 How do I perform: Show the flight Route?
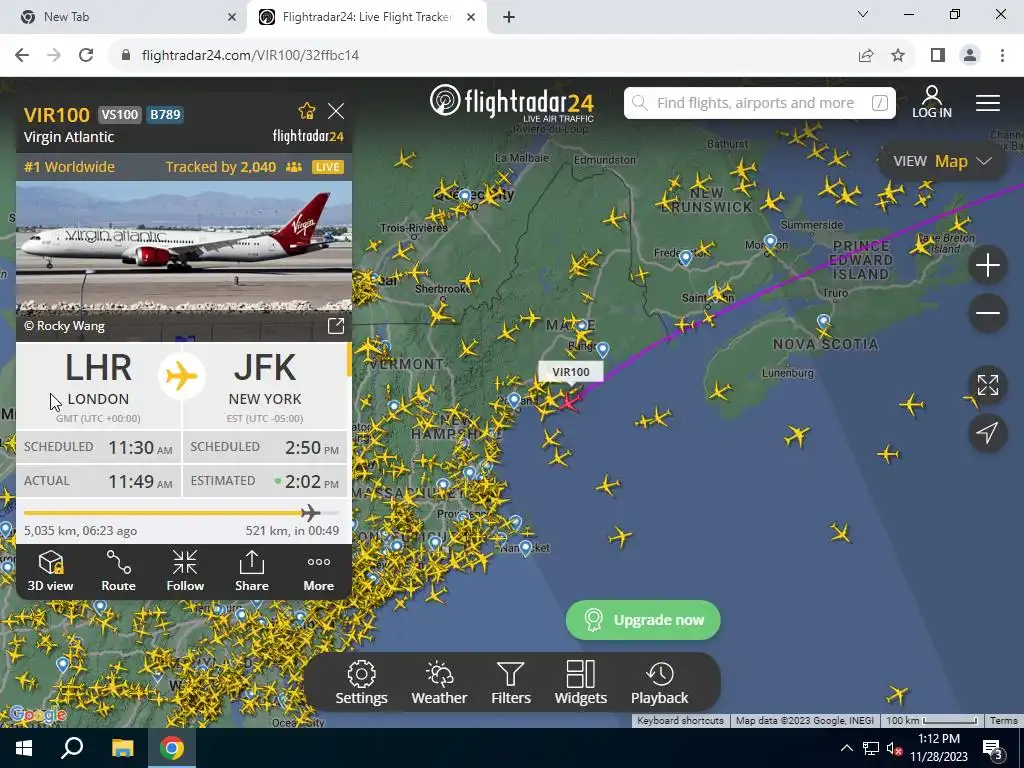tap(118, 571)
